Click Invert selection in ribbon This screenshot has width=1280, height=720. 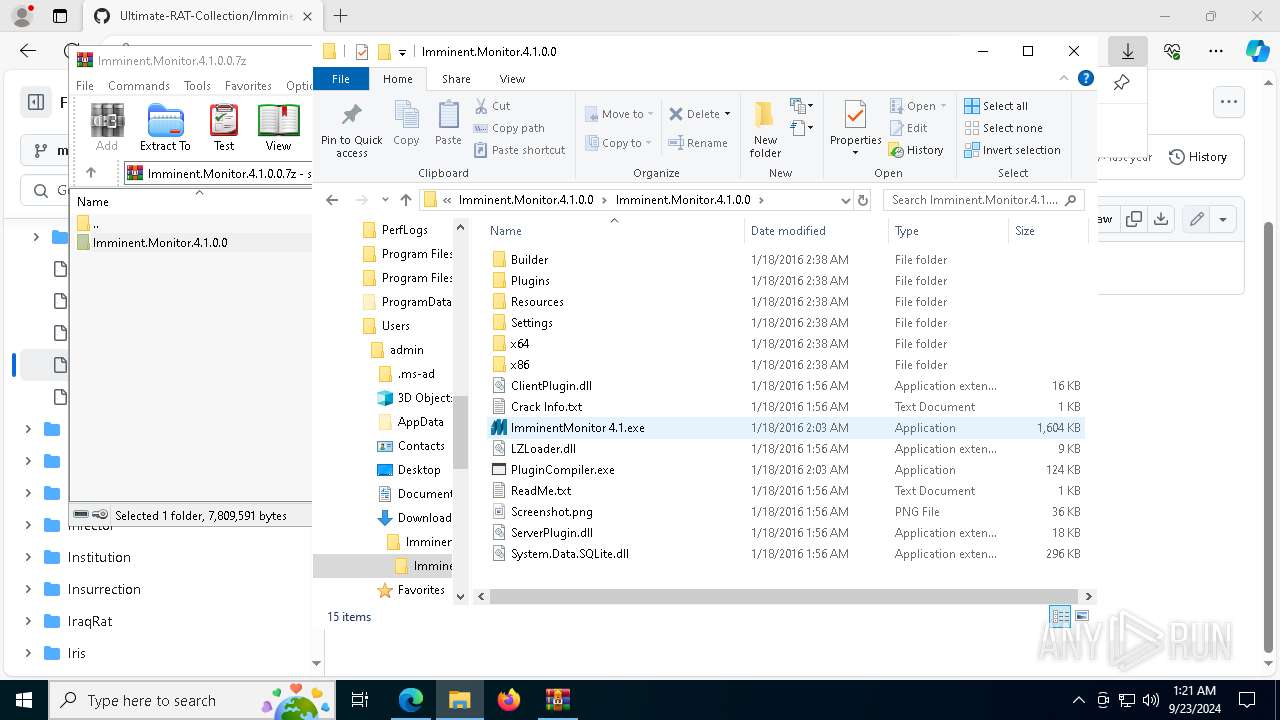pos(1012,150)
